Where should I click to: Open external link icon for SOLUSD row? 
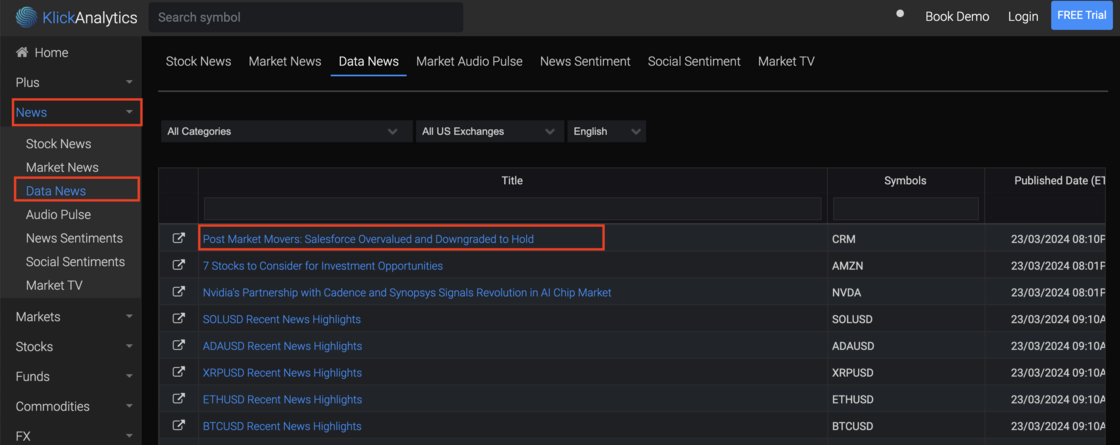[x=179, y=319]
